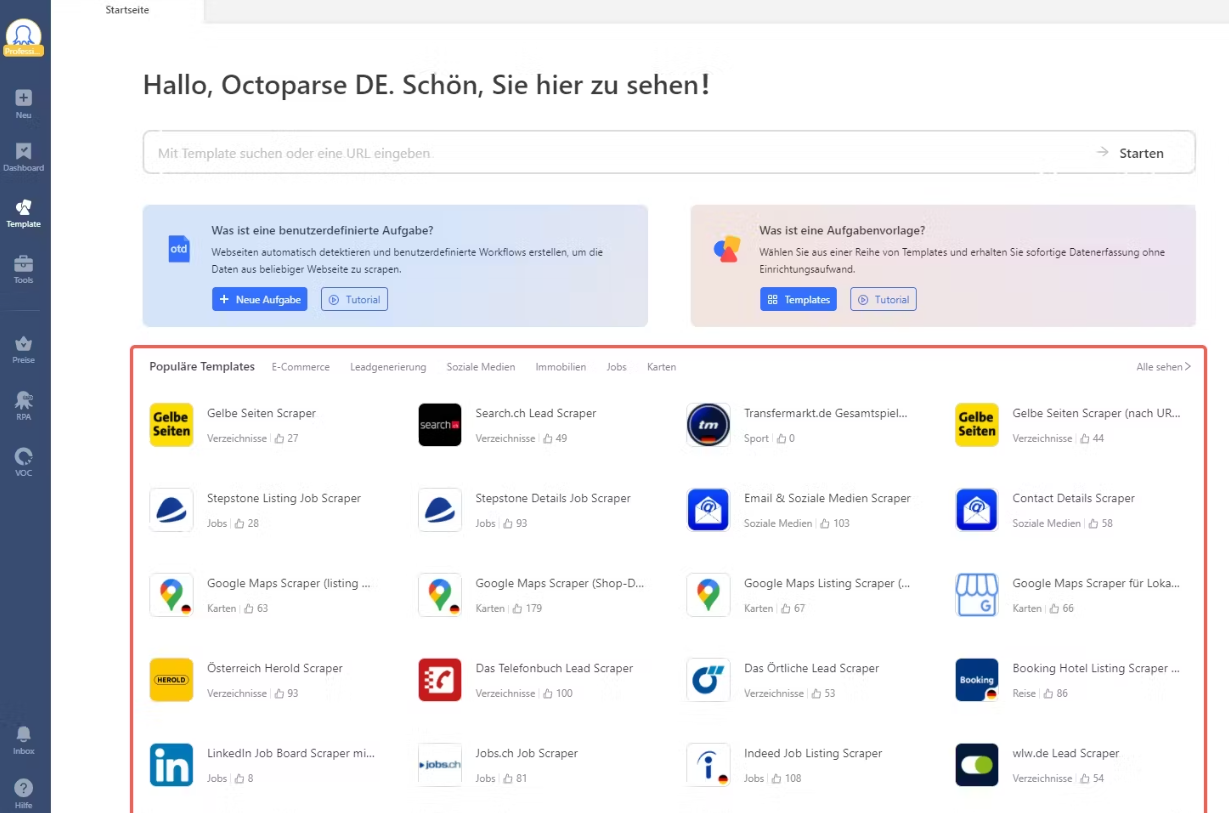Select the Soziale Medien category tab

coord(481,367)
